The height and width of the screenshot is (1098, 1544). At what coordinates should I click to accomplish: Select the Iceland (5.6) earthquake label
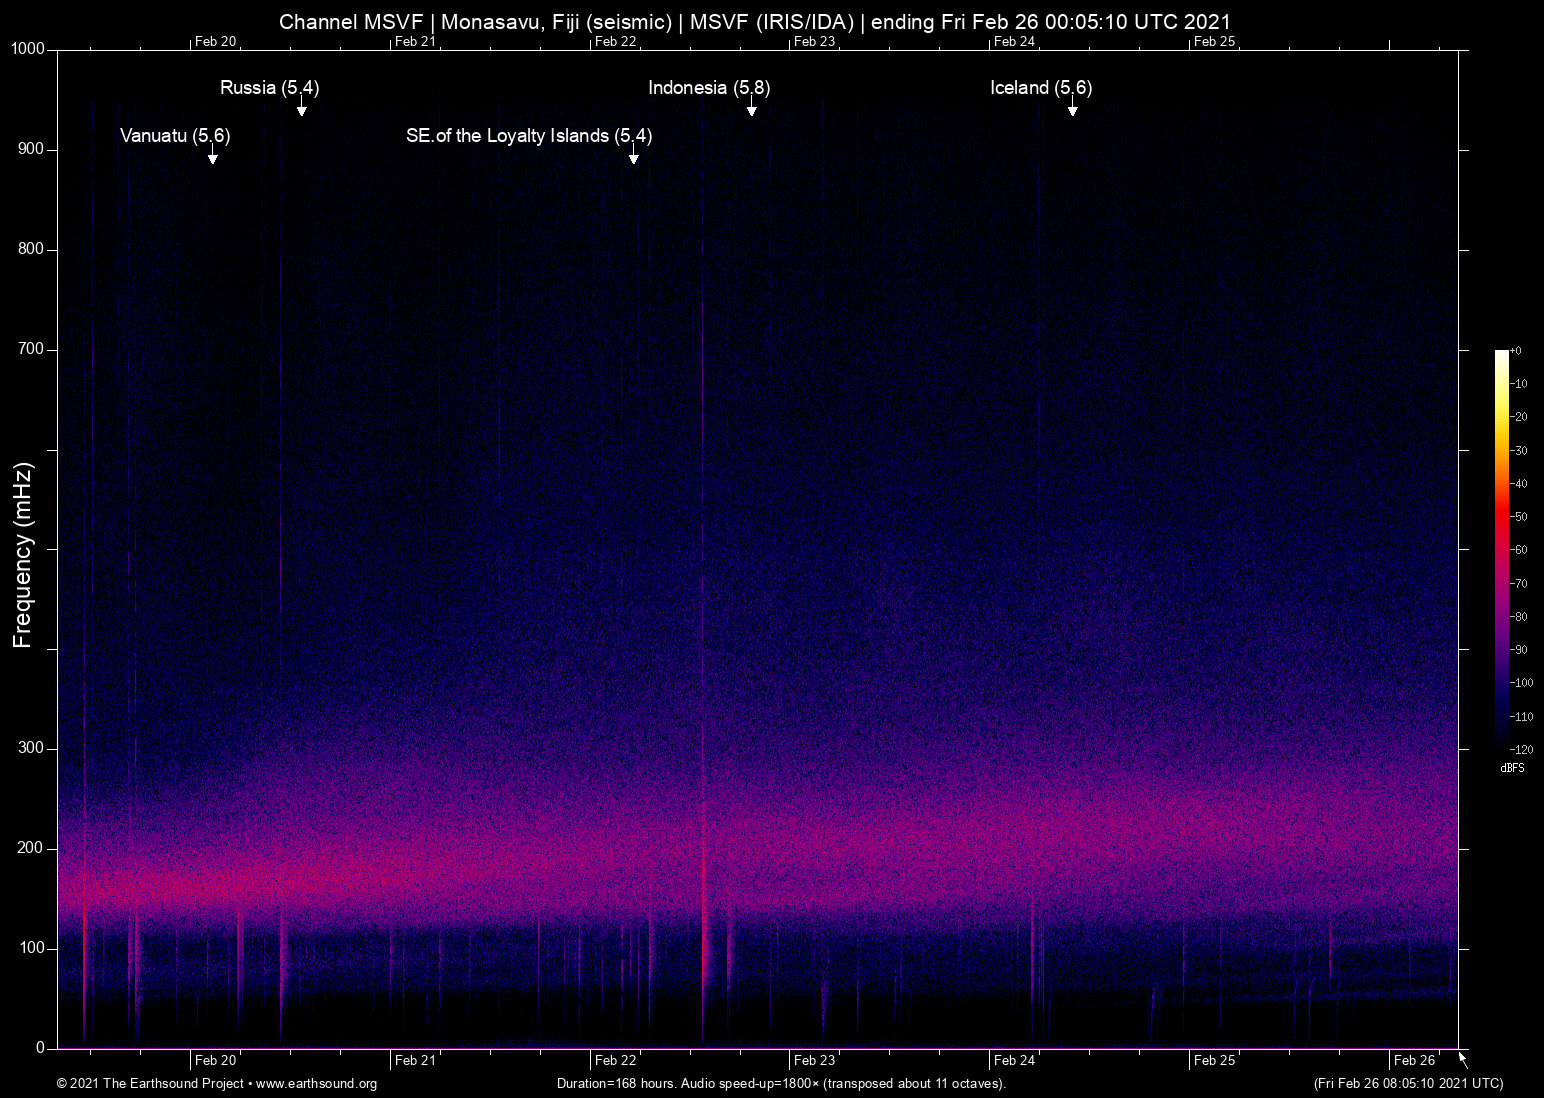click(1040, 88)
